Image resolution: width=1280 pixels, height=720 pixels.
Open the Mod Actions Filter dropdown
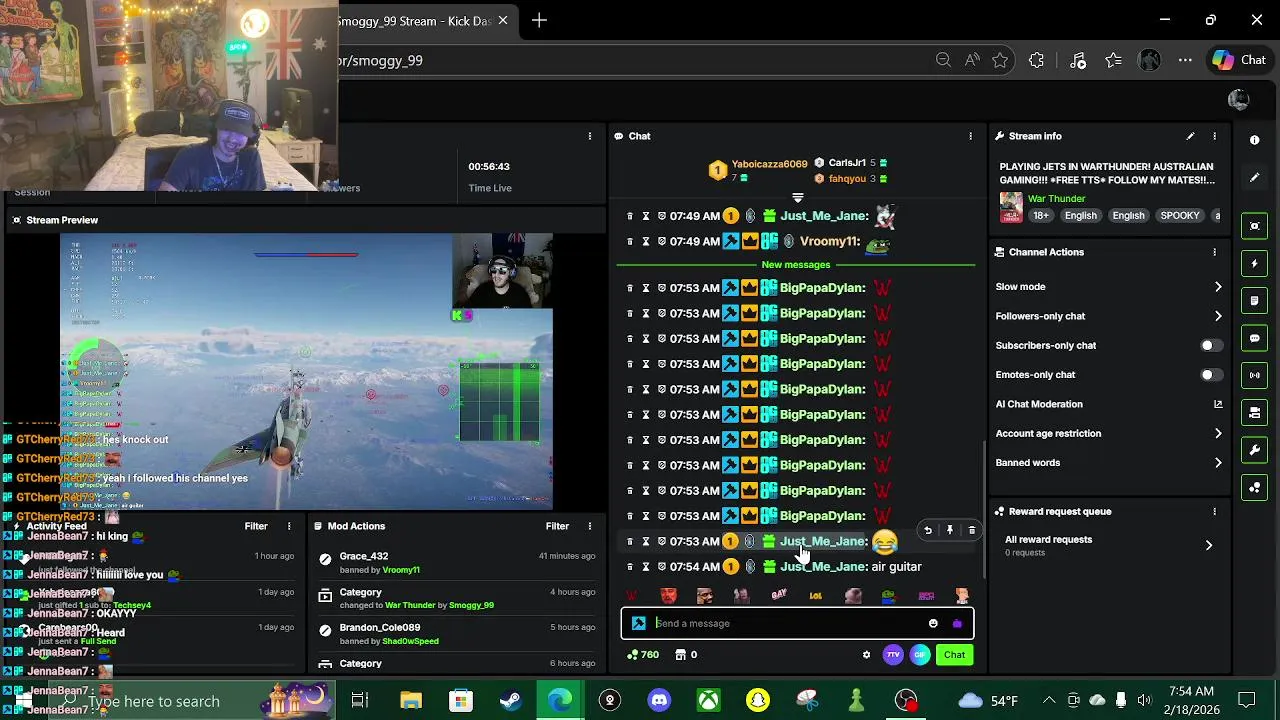tap(557, 526)
